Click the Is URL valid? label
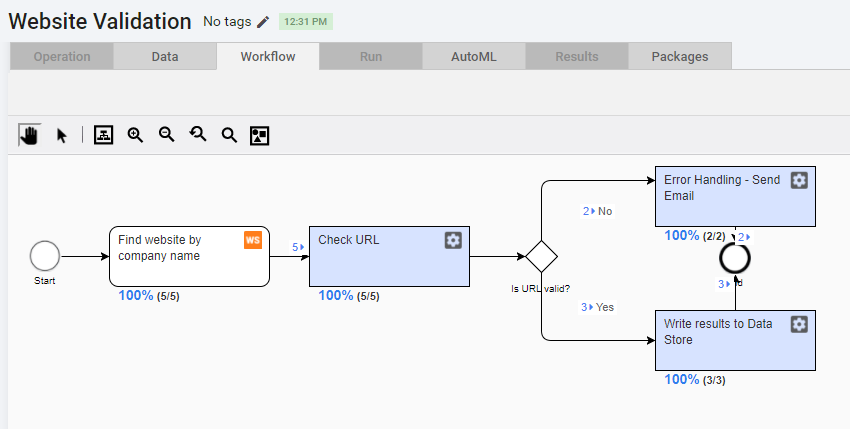850x429 pixels. click(540, 289)
